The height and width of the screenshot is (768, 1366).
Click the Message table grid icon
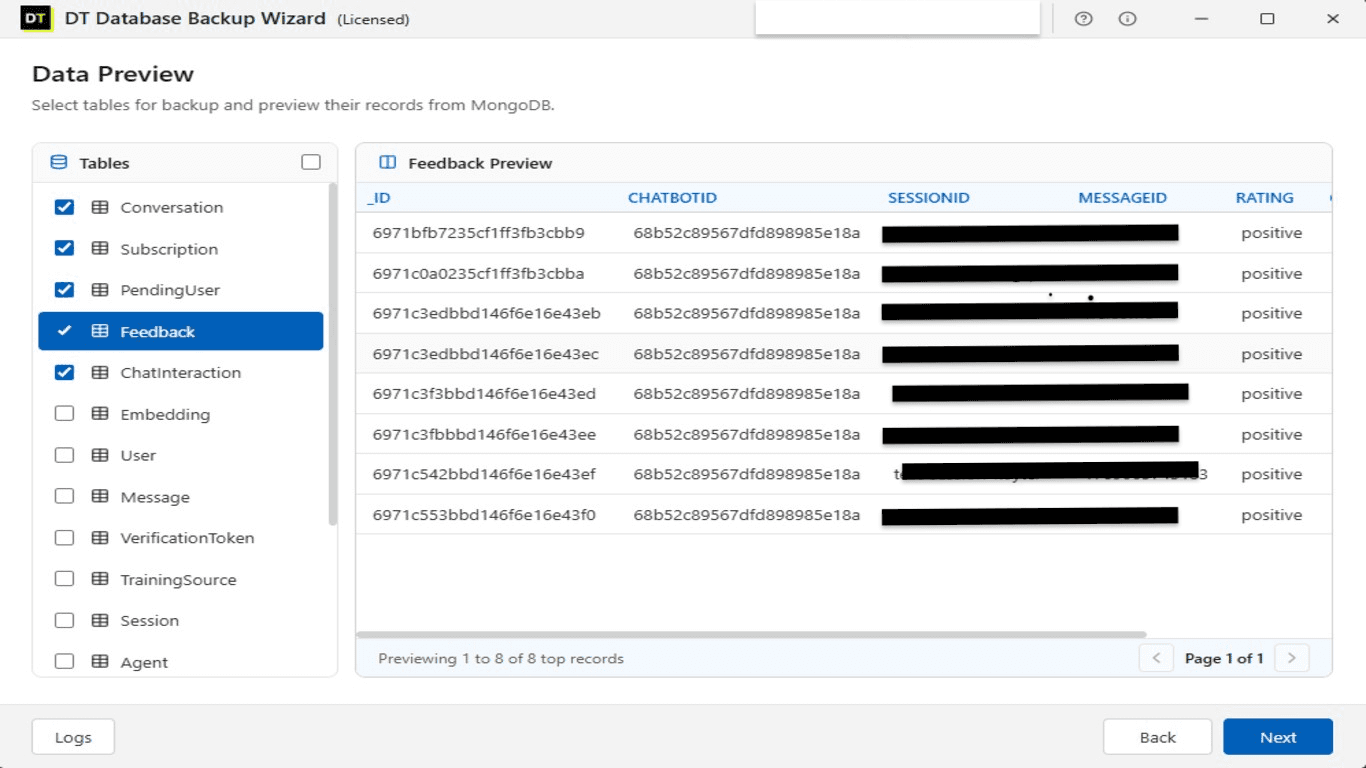(100, 497)
